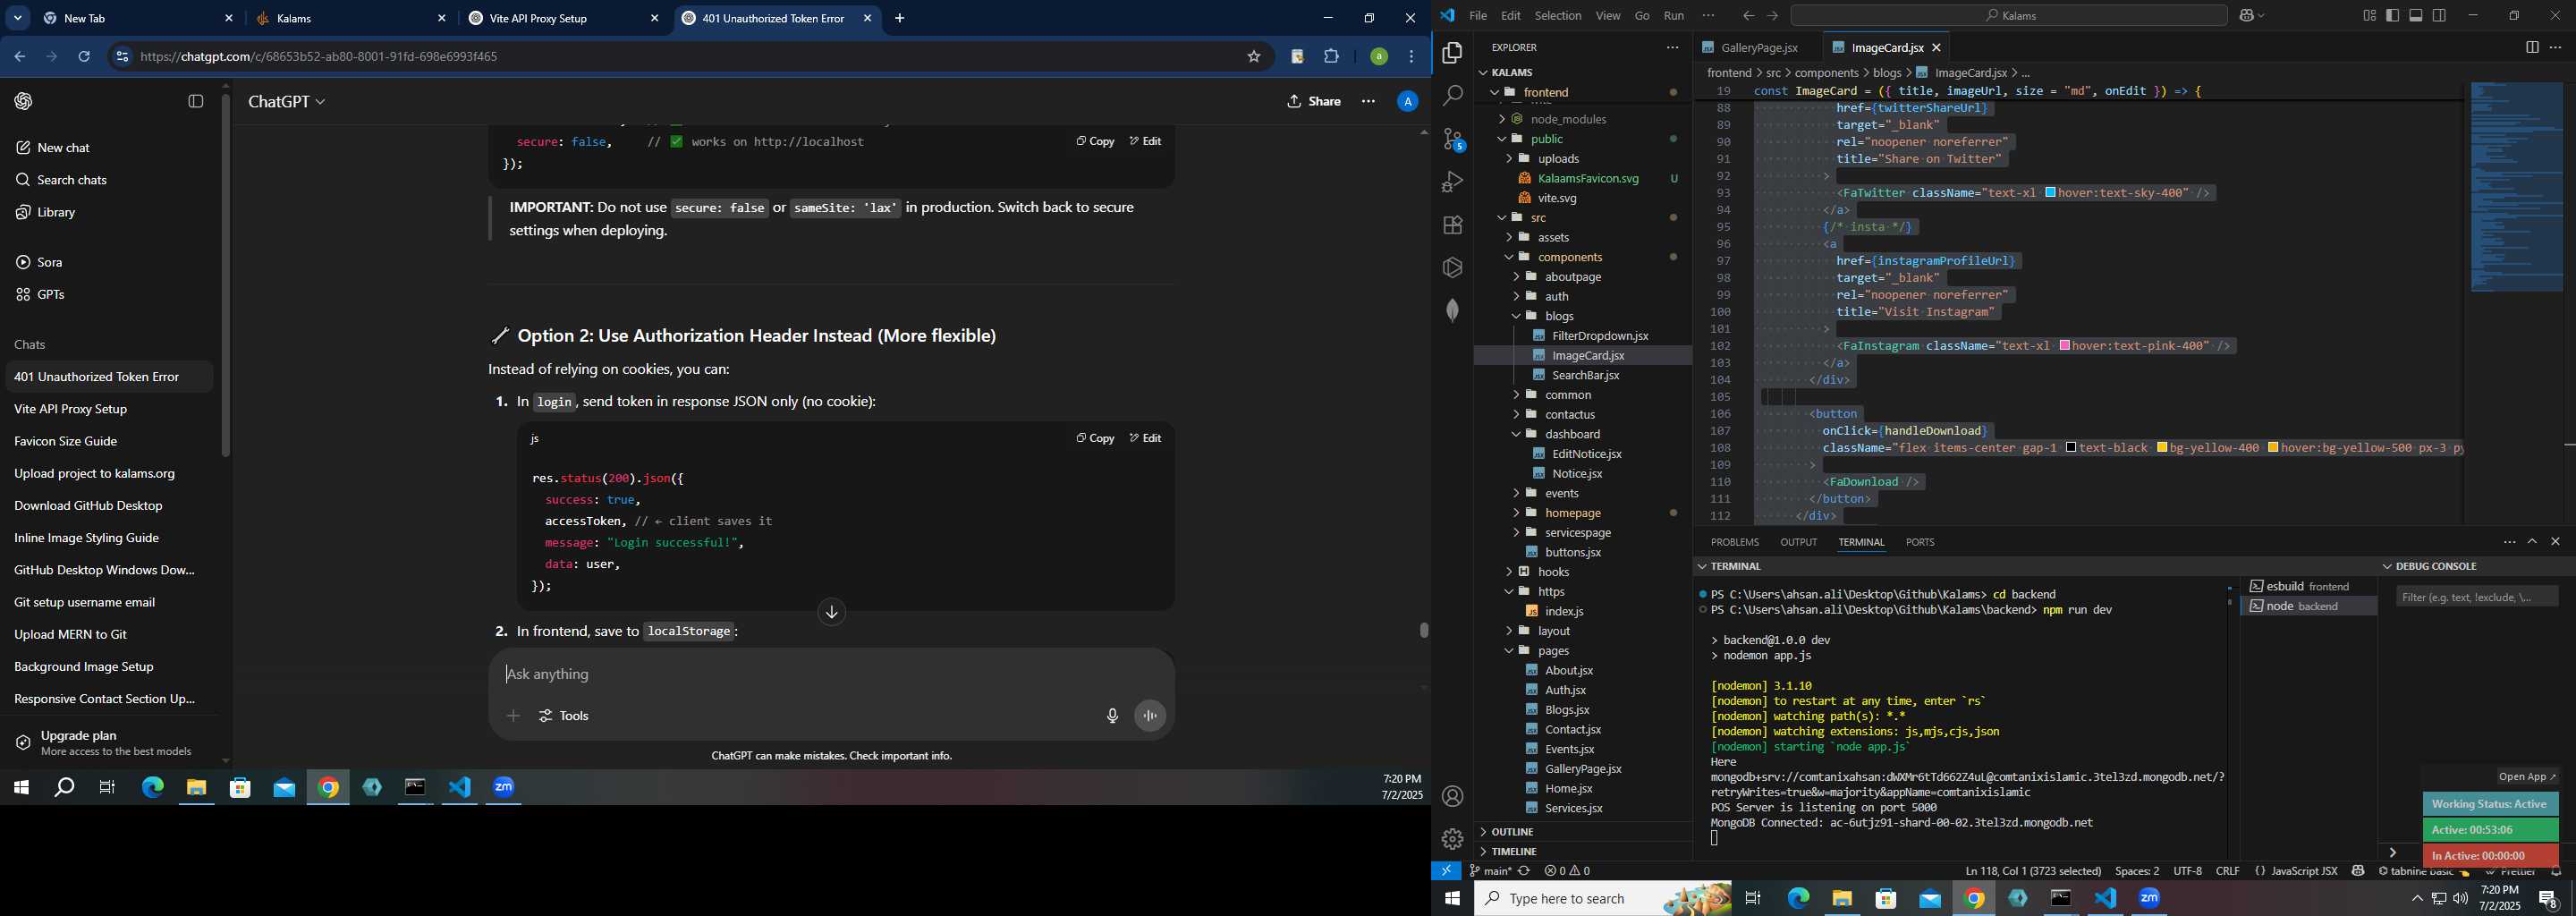
Task: Open VS Code Explorer view icon
Action: pos(1452,53)
